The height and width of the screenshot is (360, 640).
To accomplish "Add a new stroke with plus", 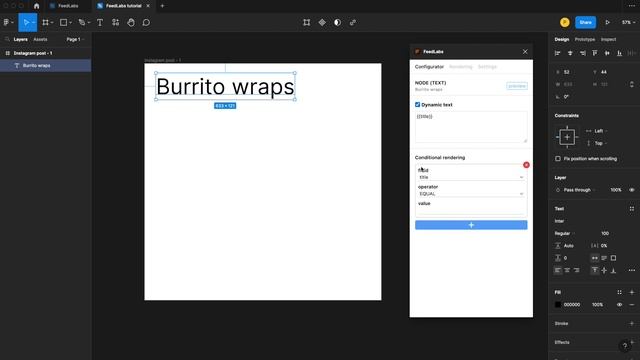I will (x=631, y=323).
